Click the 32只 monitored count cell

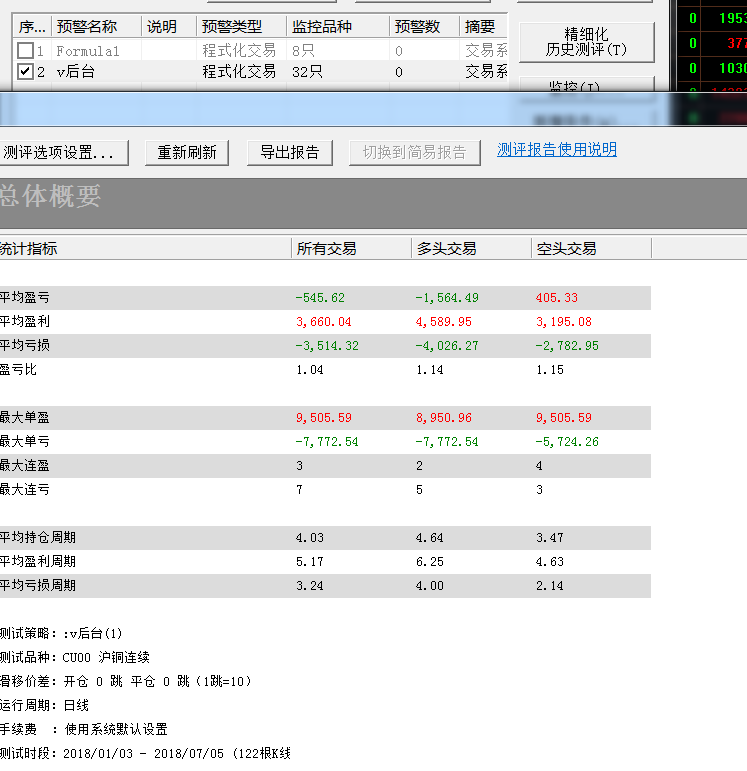tap(307, 72)
